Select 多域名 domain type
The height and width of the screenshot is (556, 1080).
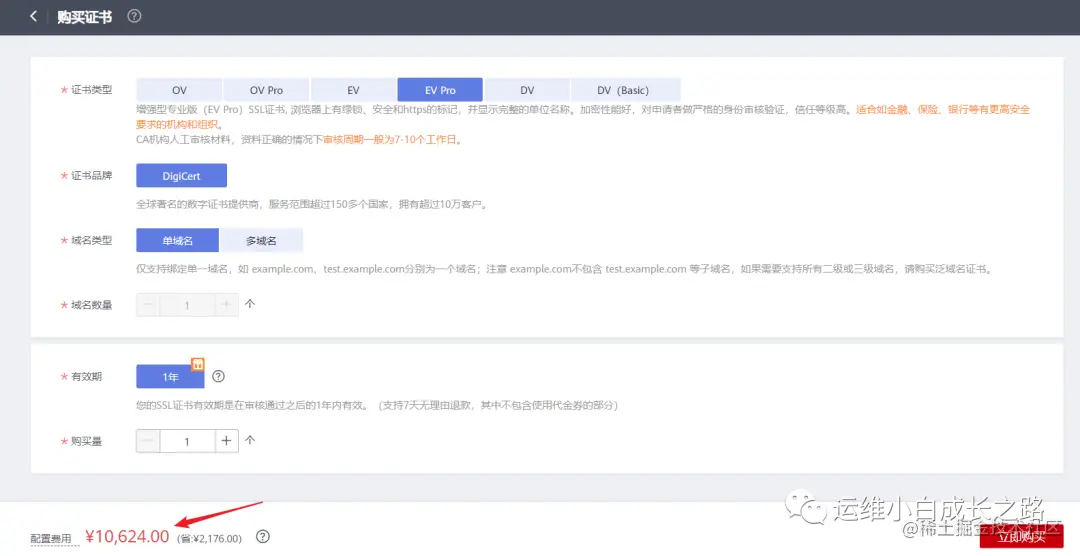pos(261,240)
